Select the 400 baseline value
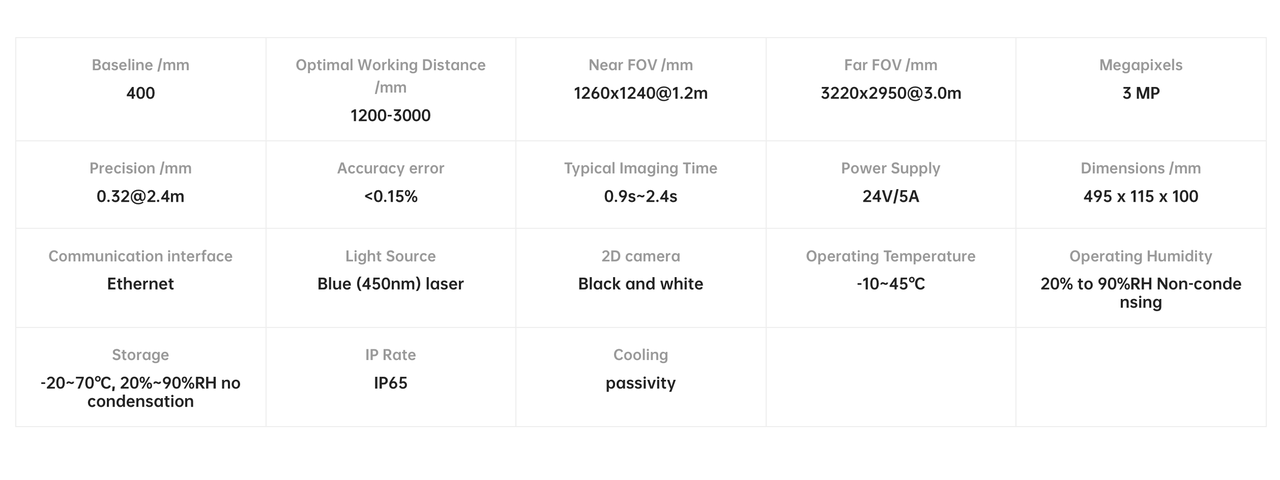This screenshot has width=1280, height=480. [x=140, y=93]
